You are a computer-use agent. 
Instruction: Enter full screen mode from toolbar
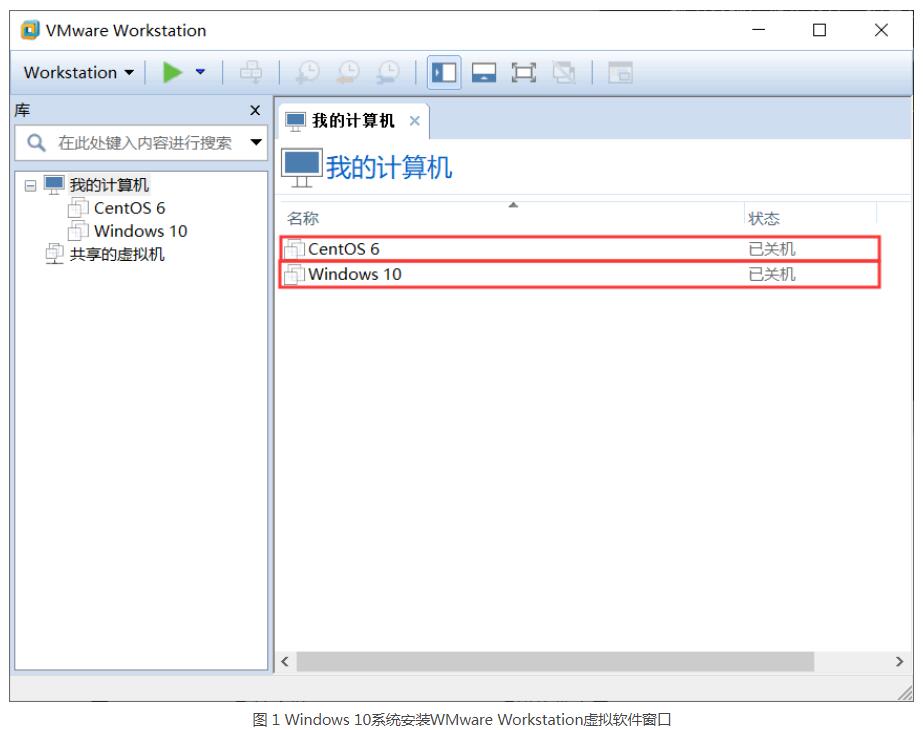click(x=523, y=72)
